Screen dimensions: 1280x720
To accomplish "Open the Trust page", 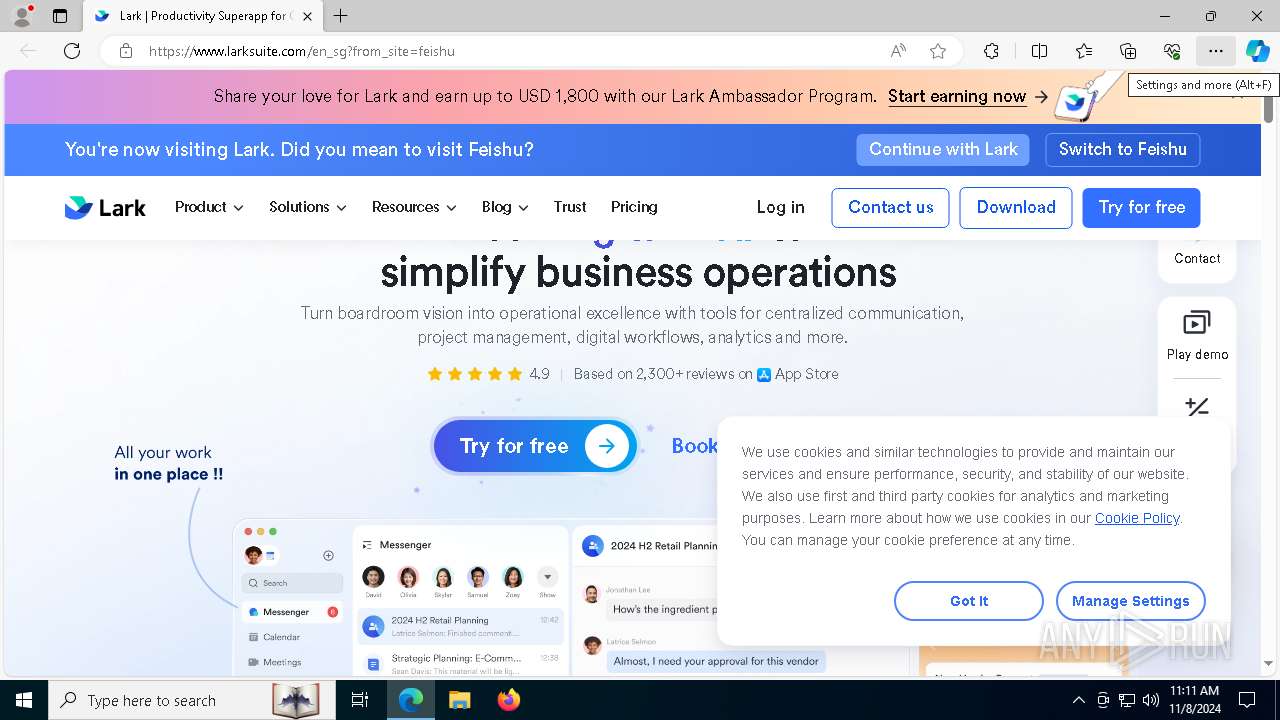I will click(570, 207).
